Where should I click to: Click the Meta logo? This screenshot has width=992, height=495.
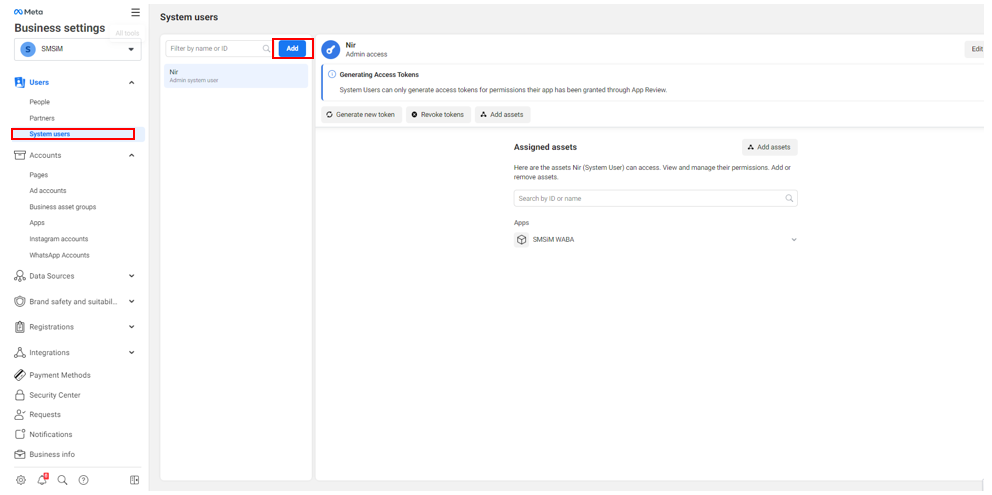(x=28, y=12)
